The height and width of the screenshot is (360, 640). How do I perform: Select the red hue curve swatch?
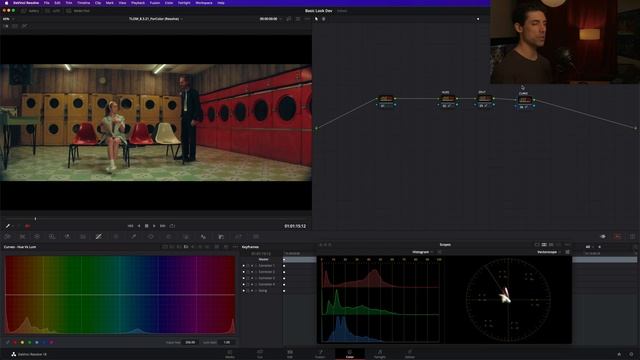tap(15, 342)
